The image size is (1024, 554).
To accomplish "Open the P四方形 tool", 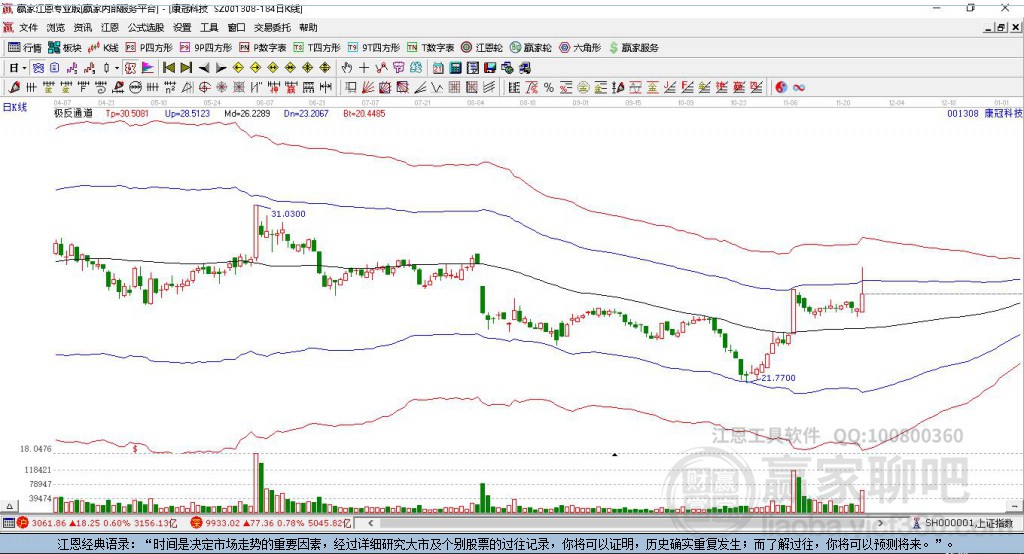I will [149, 48].
